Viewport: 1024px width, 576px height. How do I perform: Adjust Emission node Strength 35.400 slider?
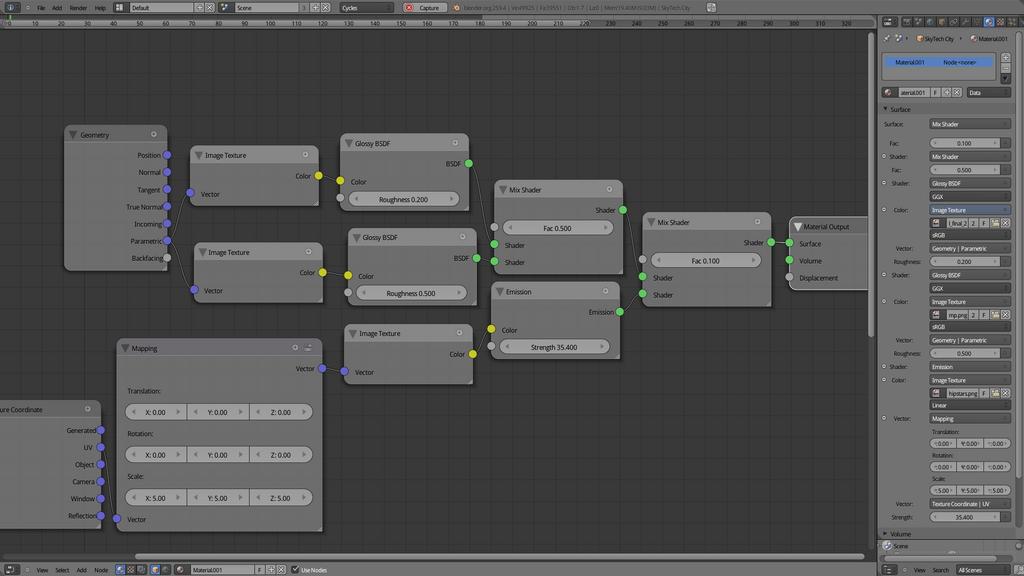pyautogui.click(x=554, y=347)
